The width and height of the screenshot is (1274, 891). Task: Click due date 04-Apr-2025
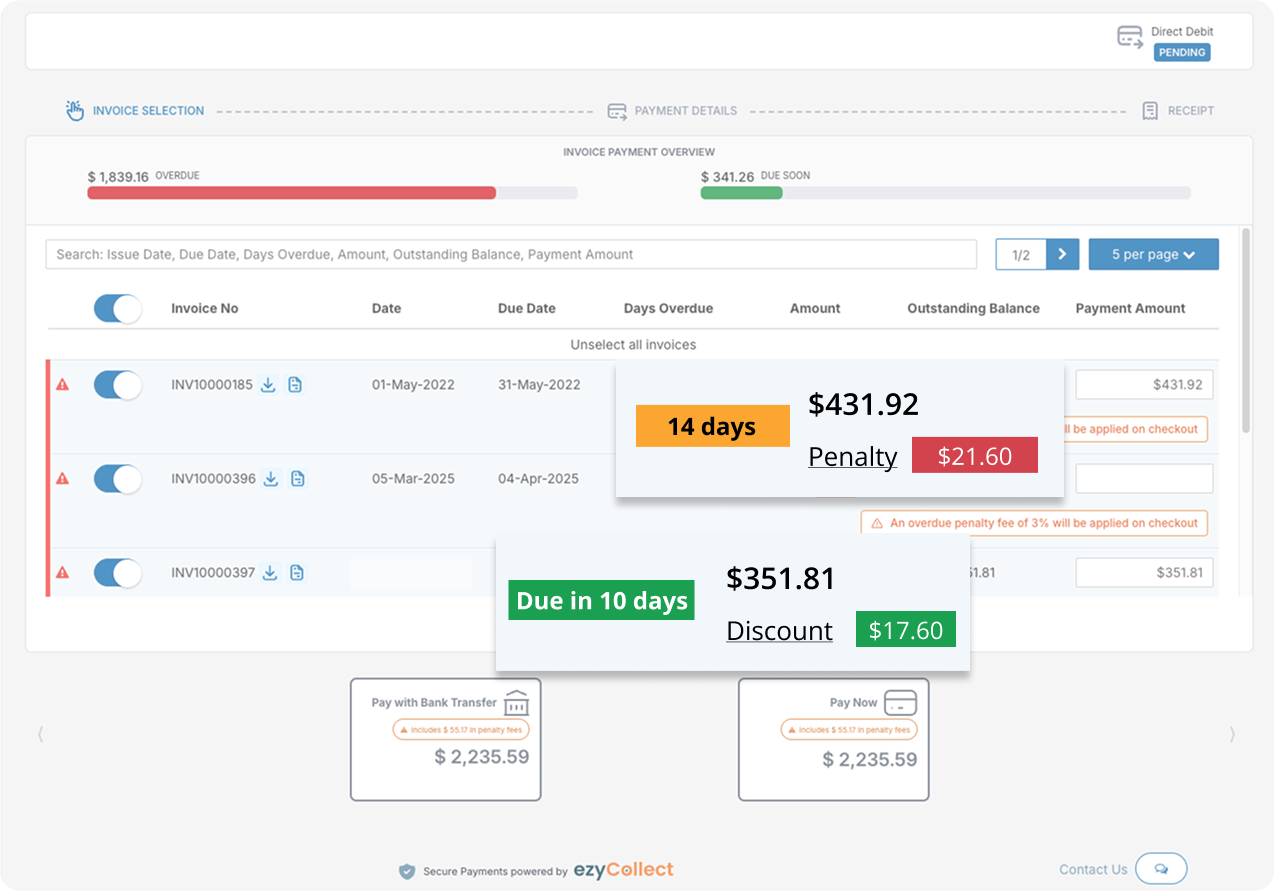pos(538,479)
